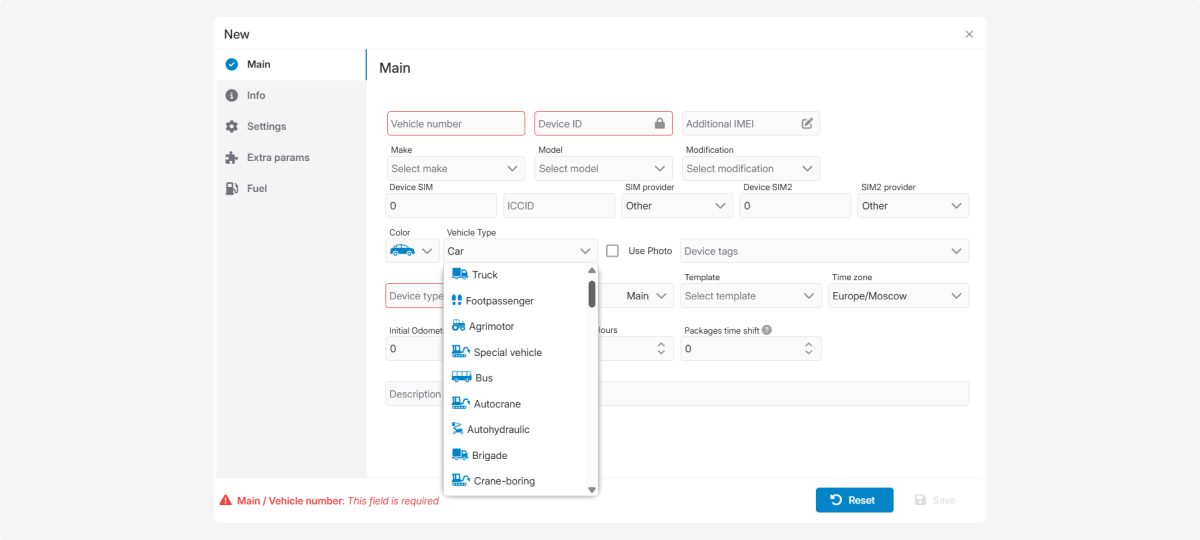Expand the Select make dropdown

pyautogui.click(x=455, y=169)
